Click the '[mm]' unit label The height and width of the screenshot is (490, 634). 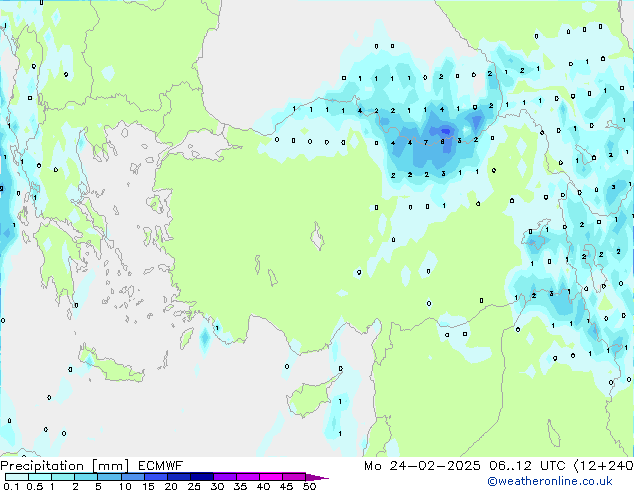(x=110, y=466)
